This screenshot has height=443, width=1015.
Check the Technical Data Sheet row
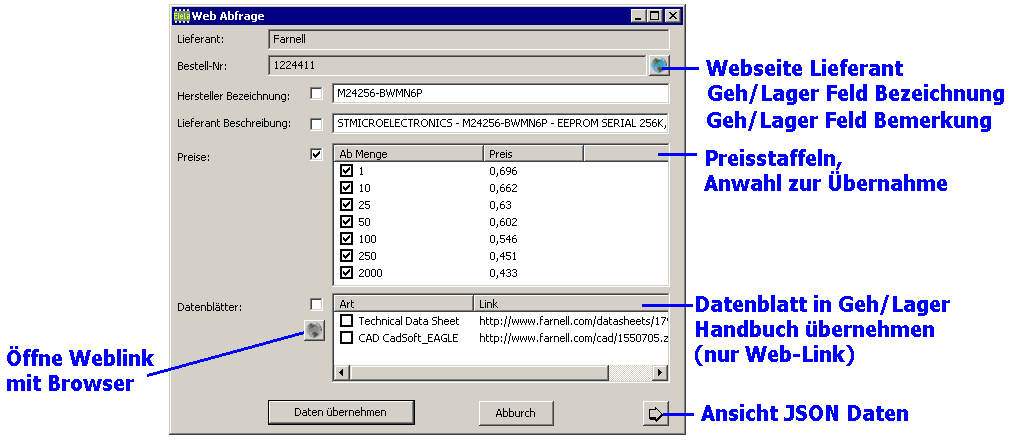pyautogui.click(x=347, y=321)
